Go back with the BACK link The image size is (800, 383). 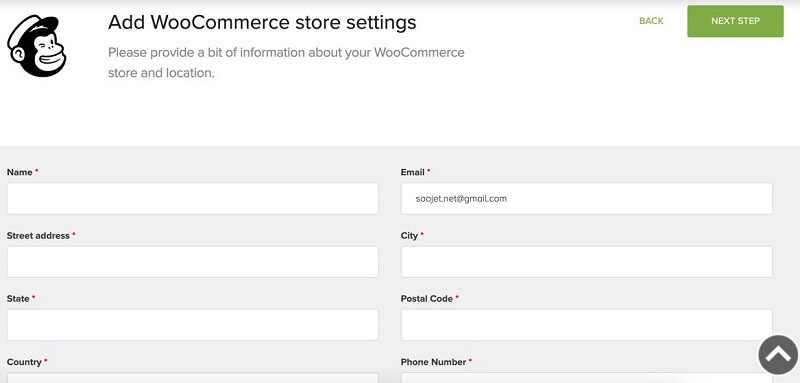pyautogui.click(x=651, y=21)
